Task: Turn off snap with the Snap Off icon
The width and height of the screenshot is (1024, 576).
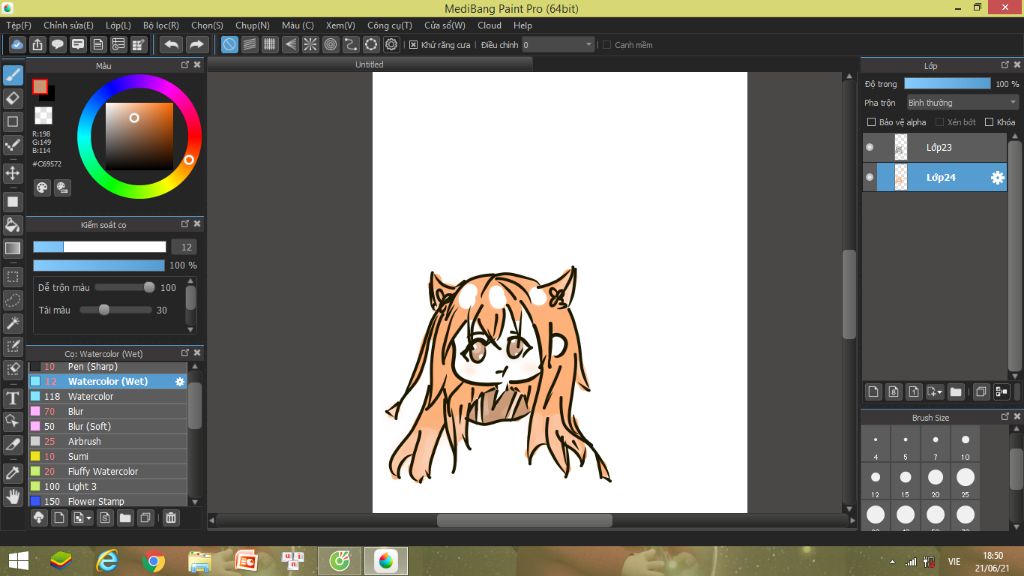Action: click(229, 44)
